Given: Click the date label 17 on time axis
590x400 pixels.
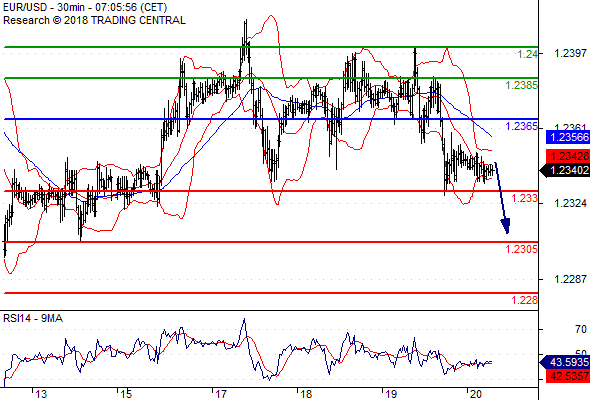Looking at the screenshot, I should [x=221, y=394].
